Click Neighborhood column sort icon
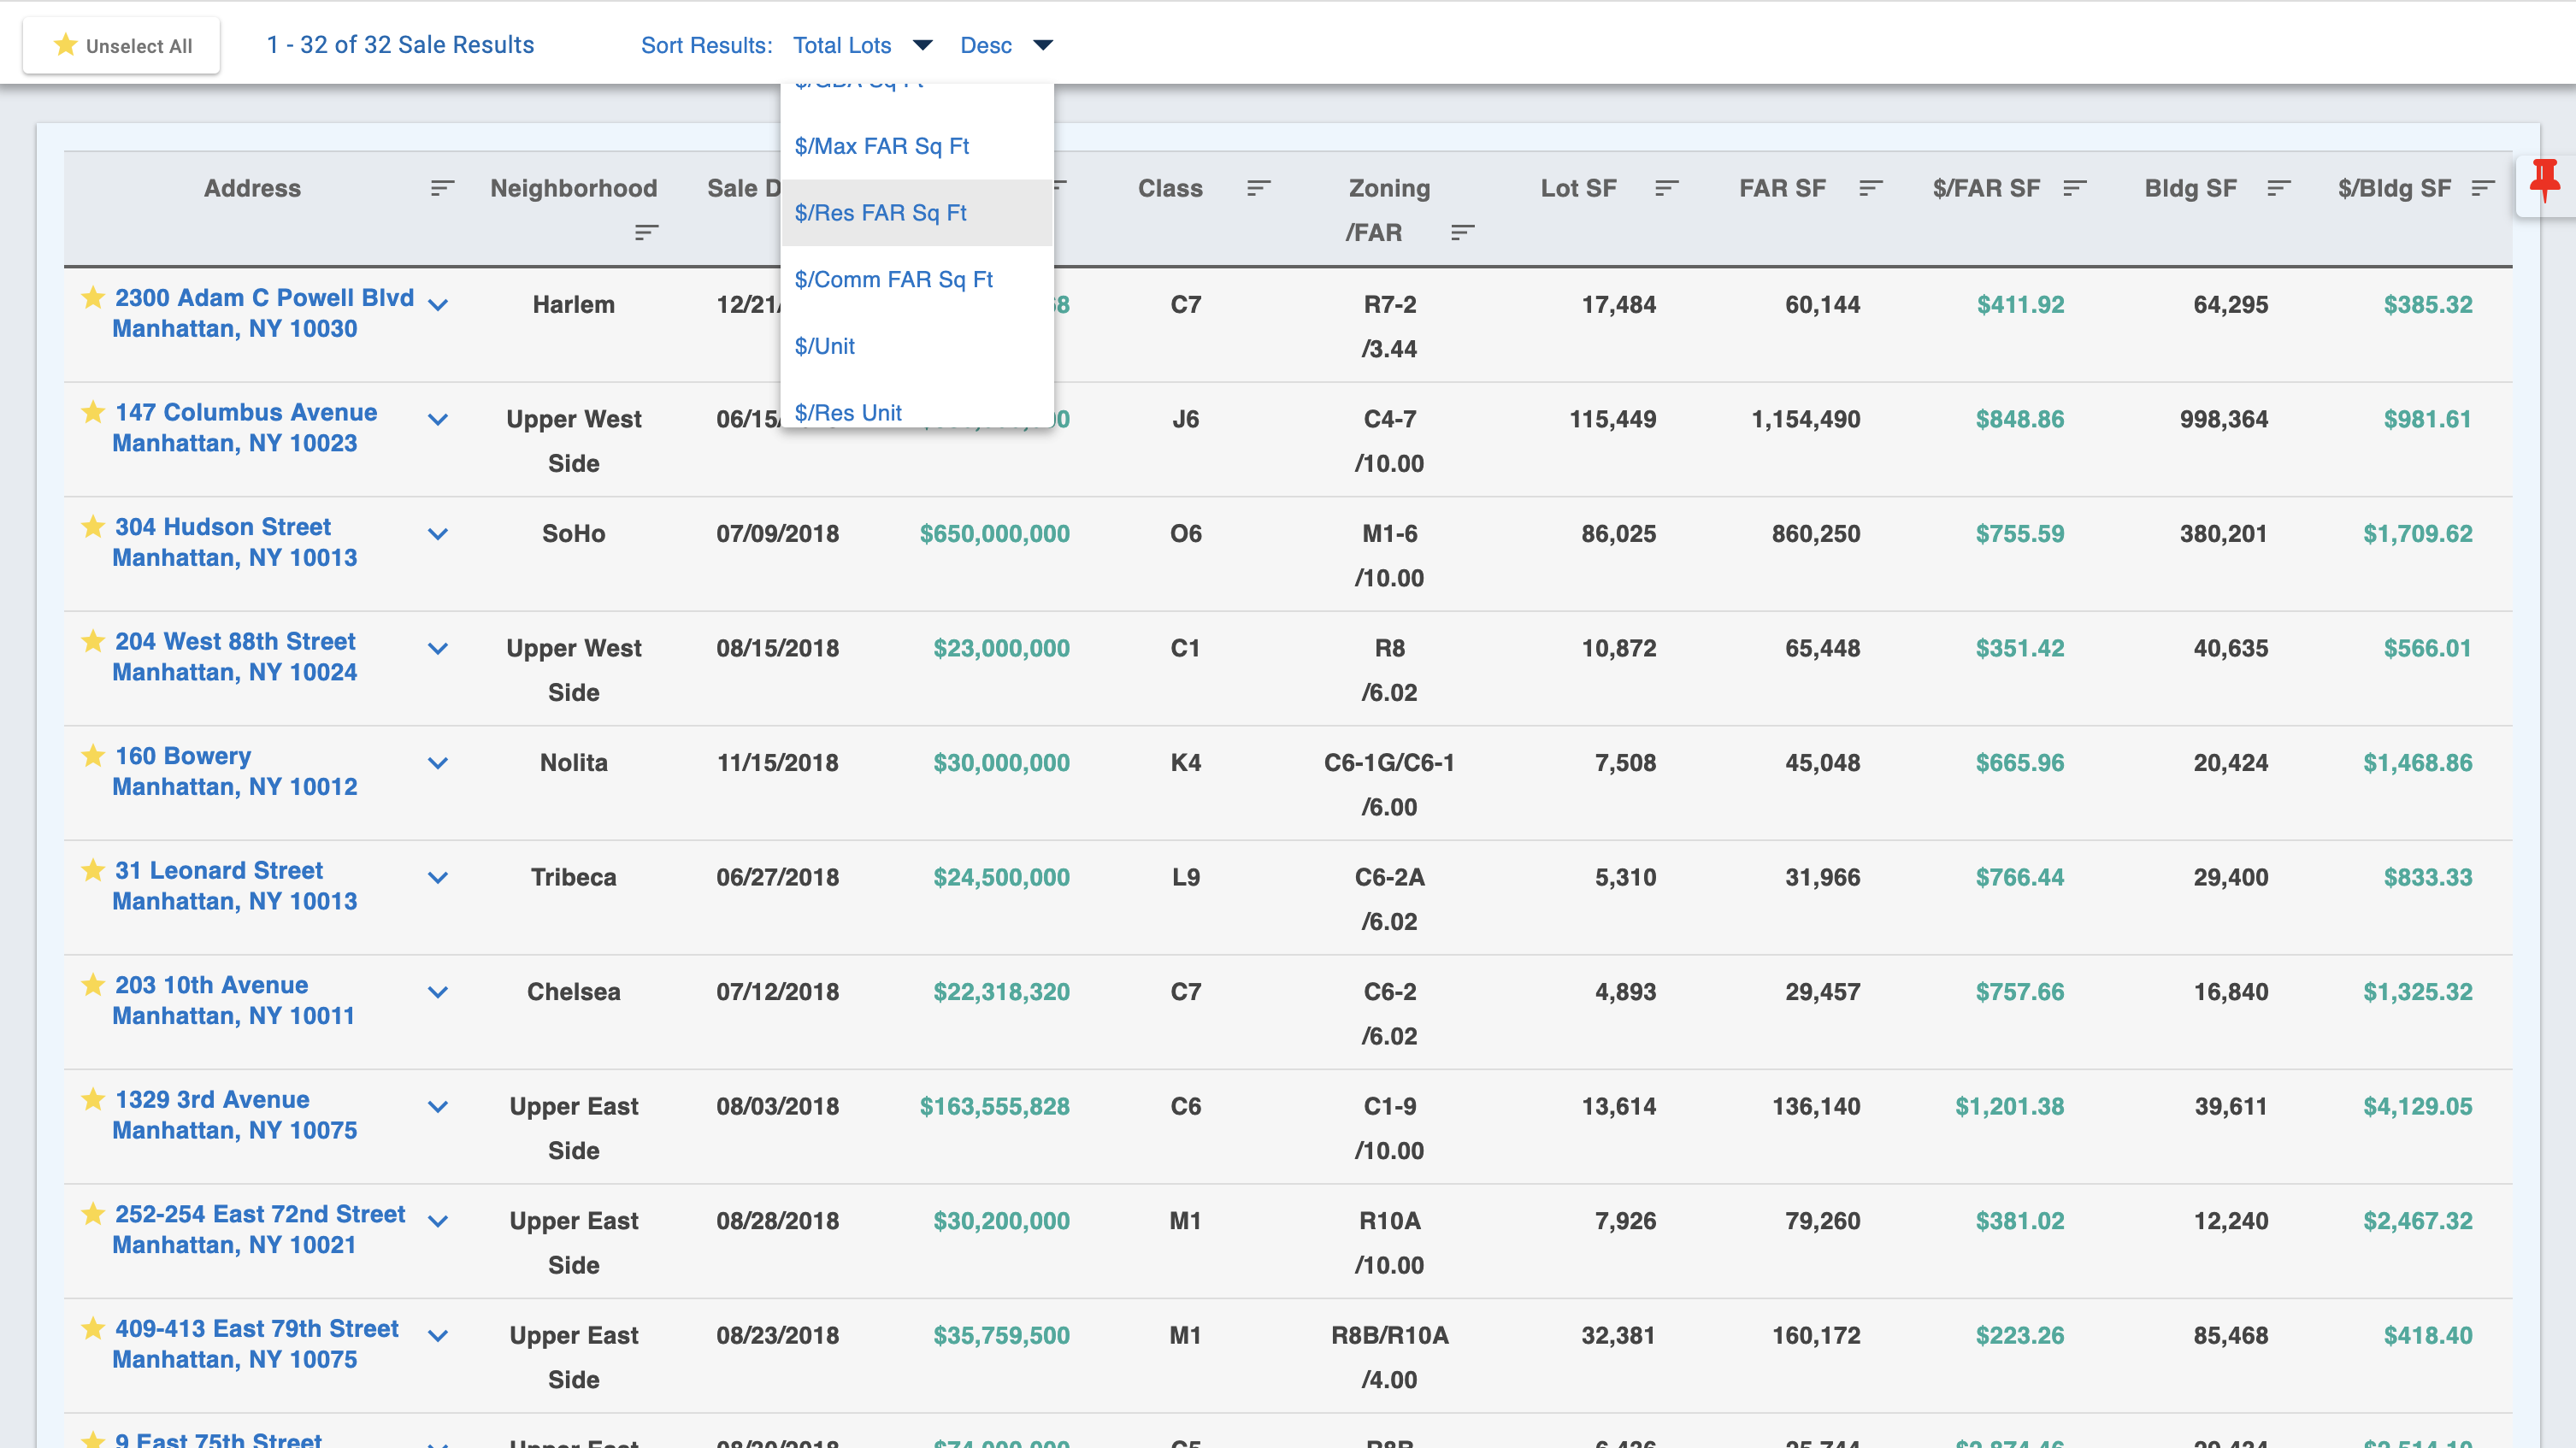2576x1448 pixels. coord(646,232)
